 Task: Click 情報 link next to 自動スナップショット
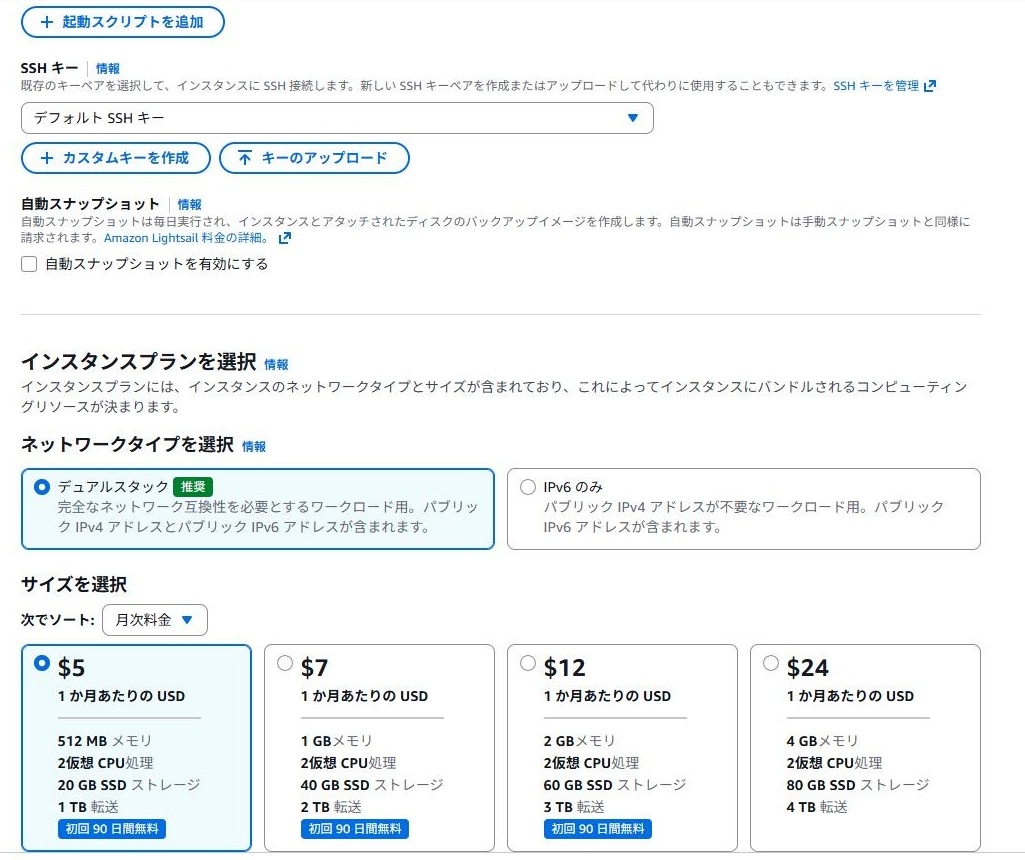coord(189,204)
